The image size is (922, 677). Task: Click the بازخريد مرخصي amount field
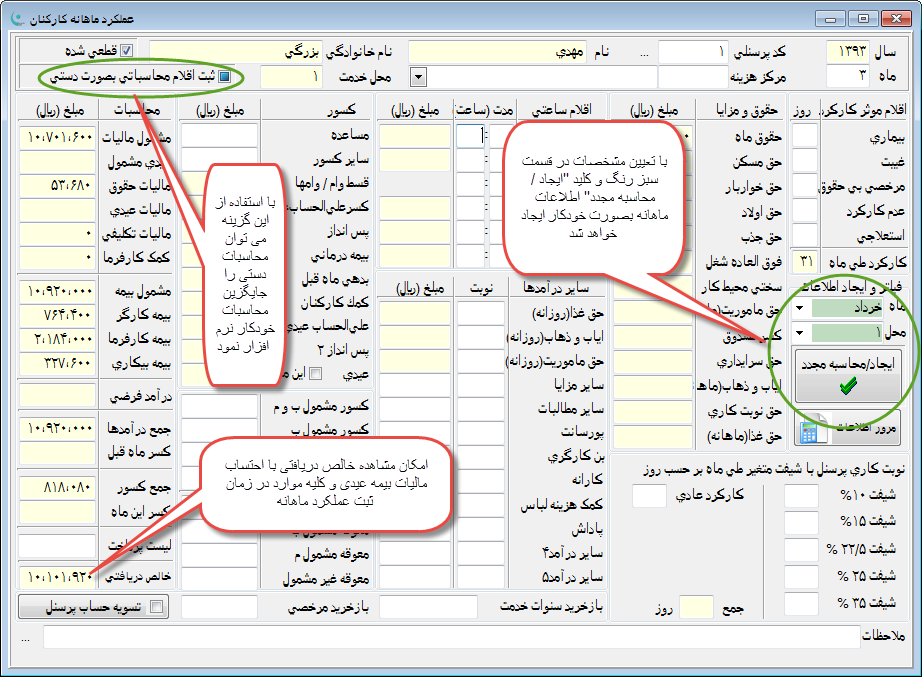click(x=219, y=606)
